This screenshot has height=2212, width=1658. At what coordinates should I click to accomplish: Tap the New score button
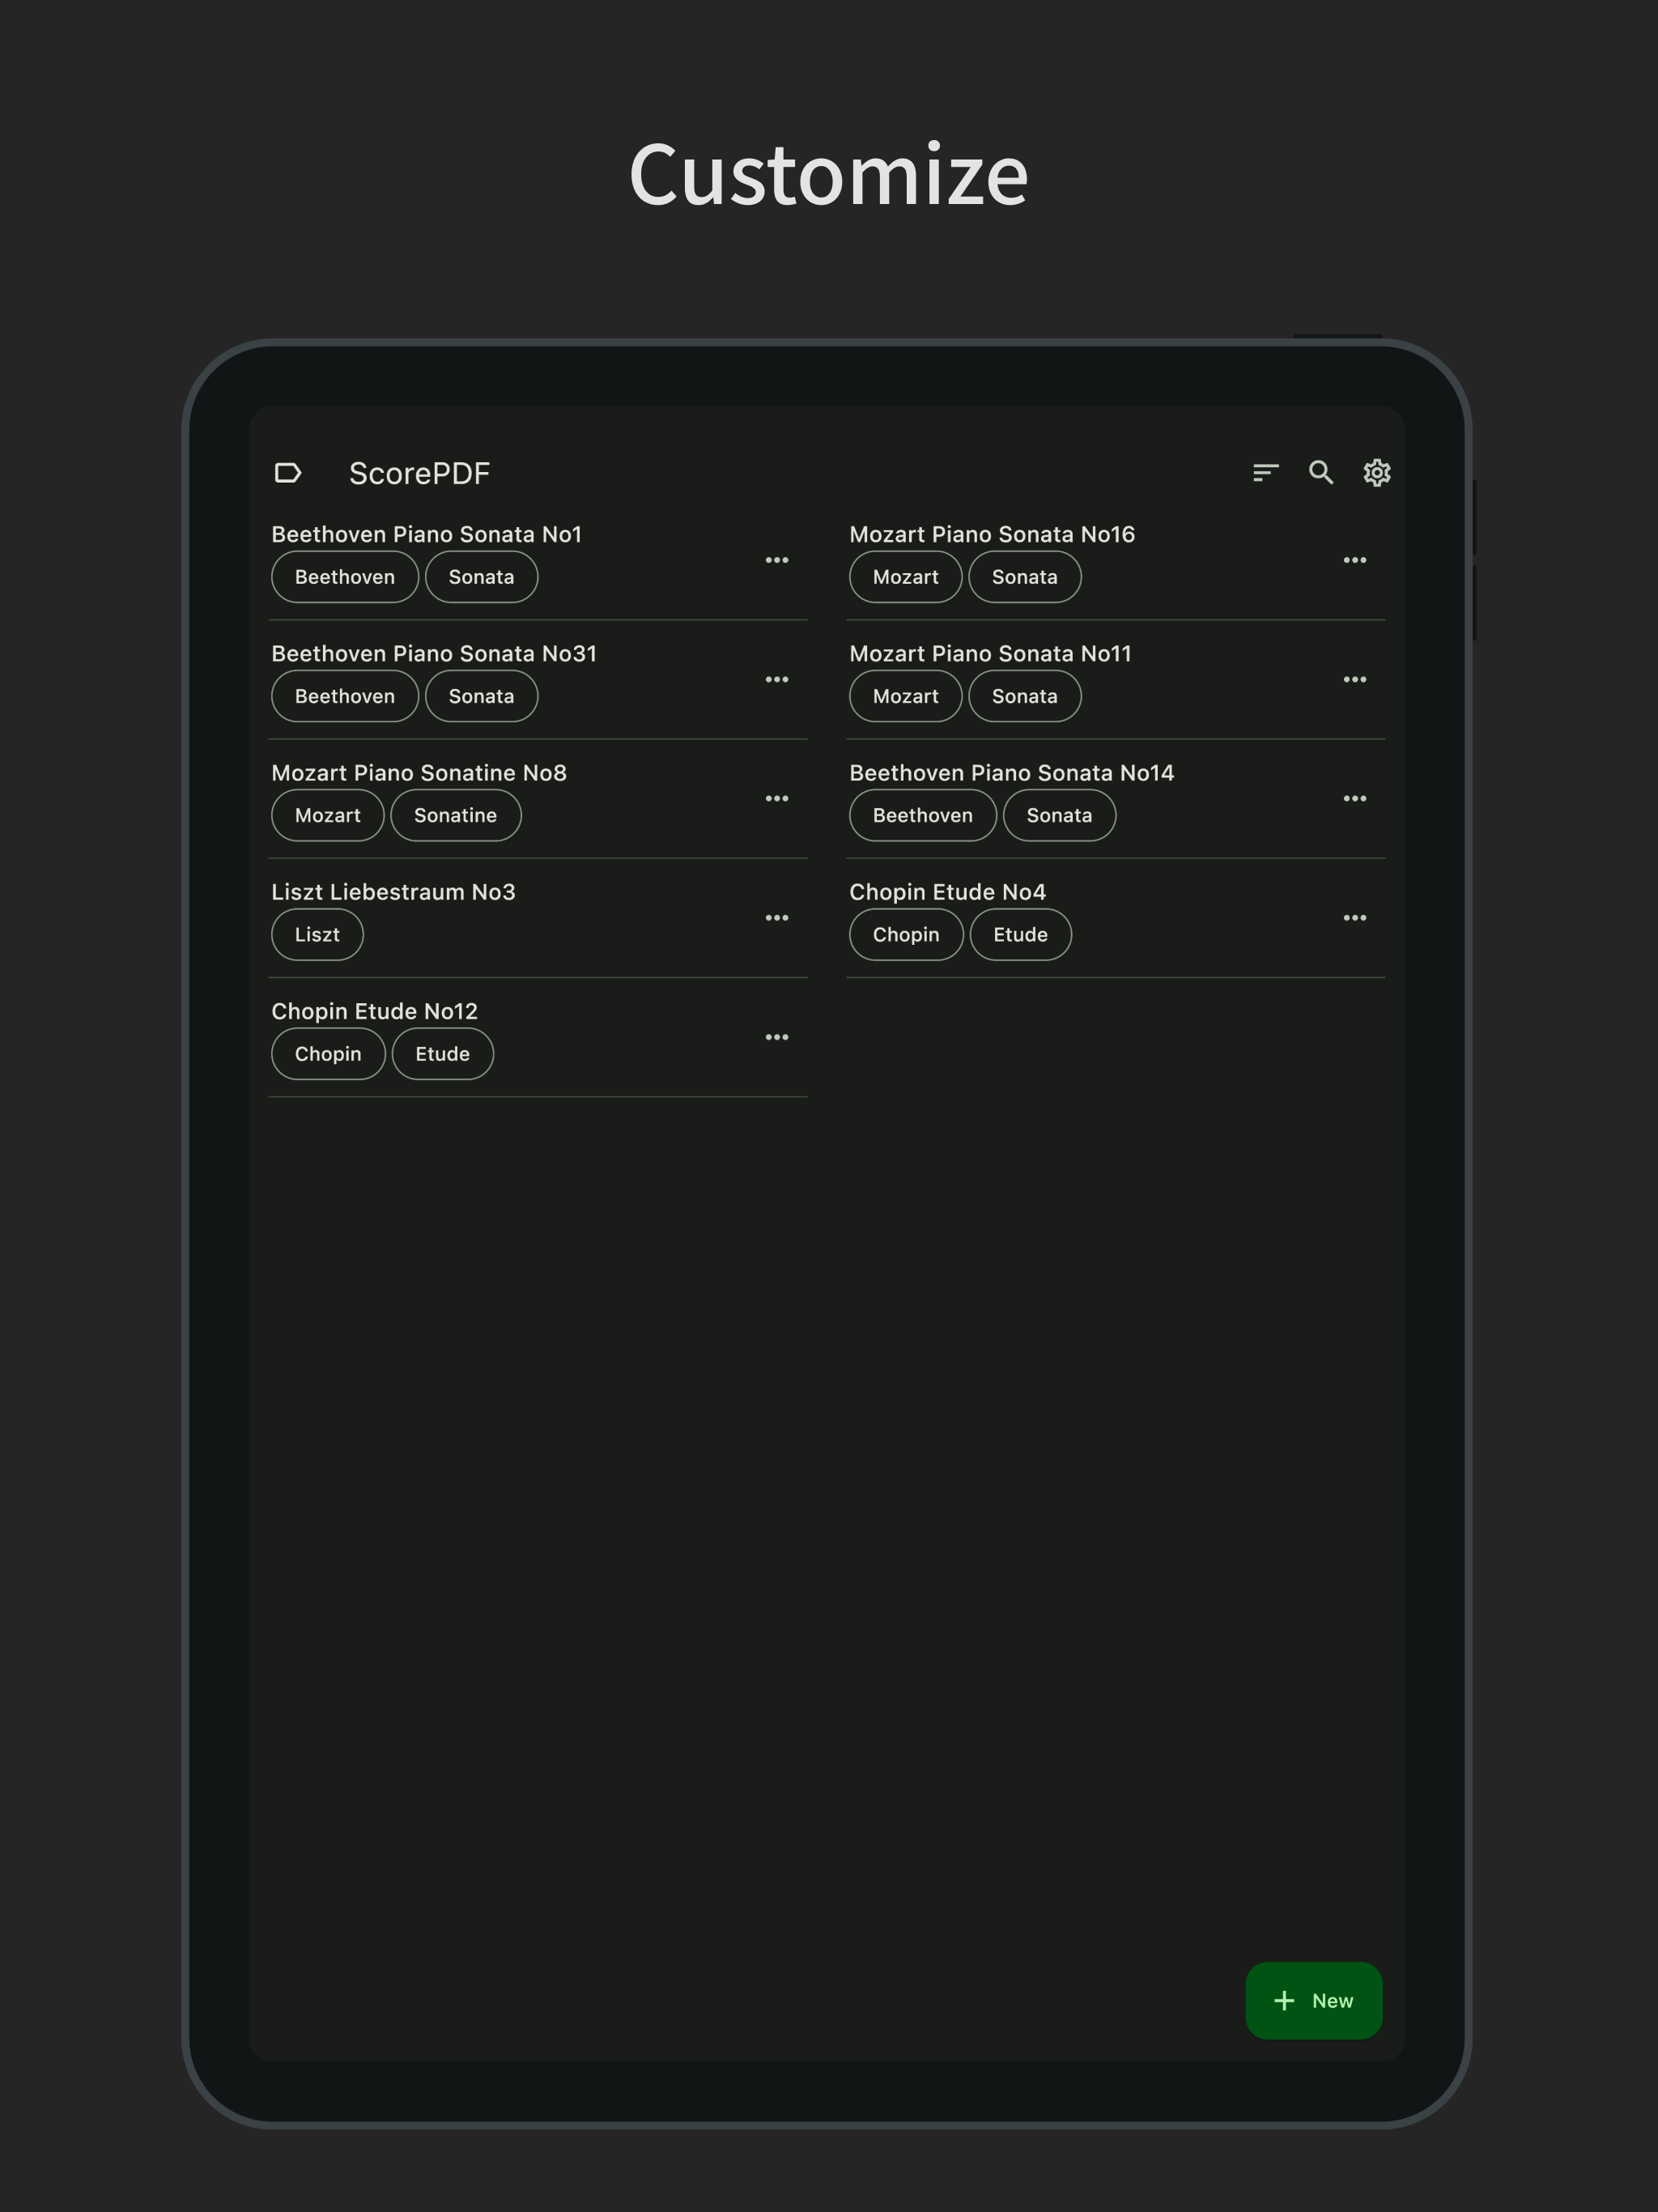coord(1313,2001)
